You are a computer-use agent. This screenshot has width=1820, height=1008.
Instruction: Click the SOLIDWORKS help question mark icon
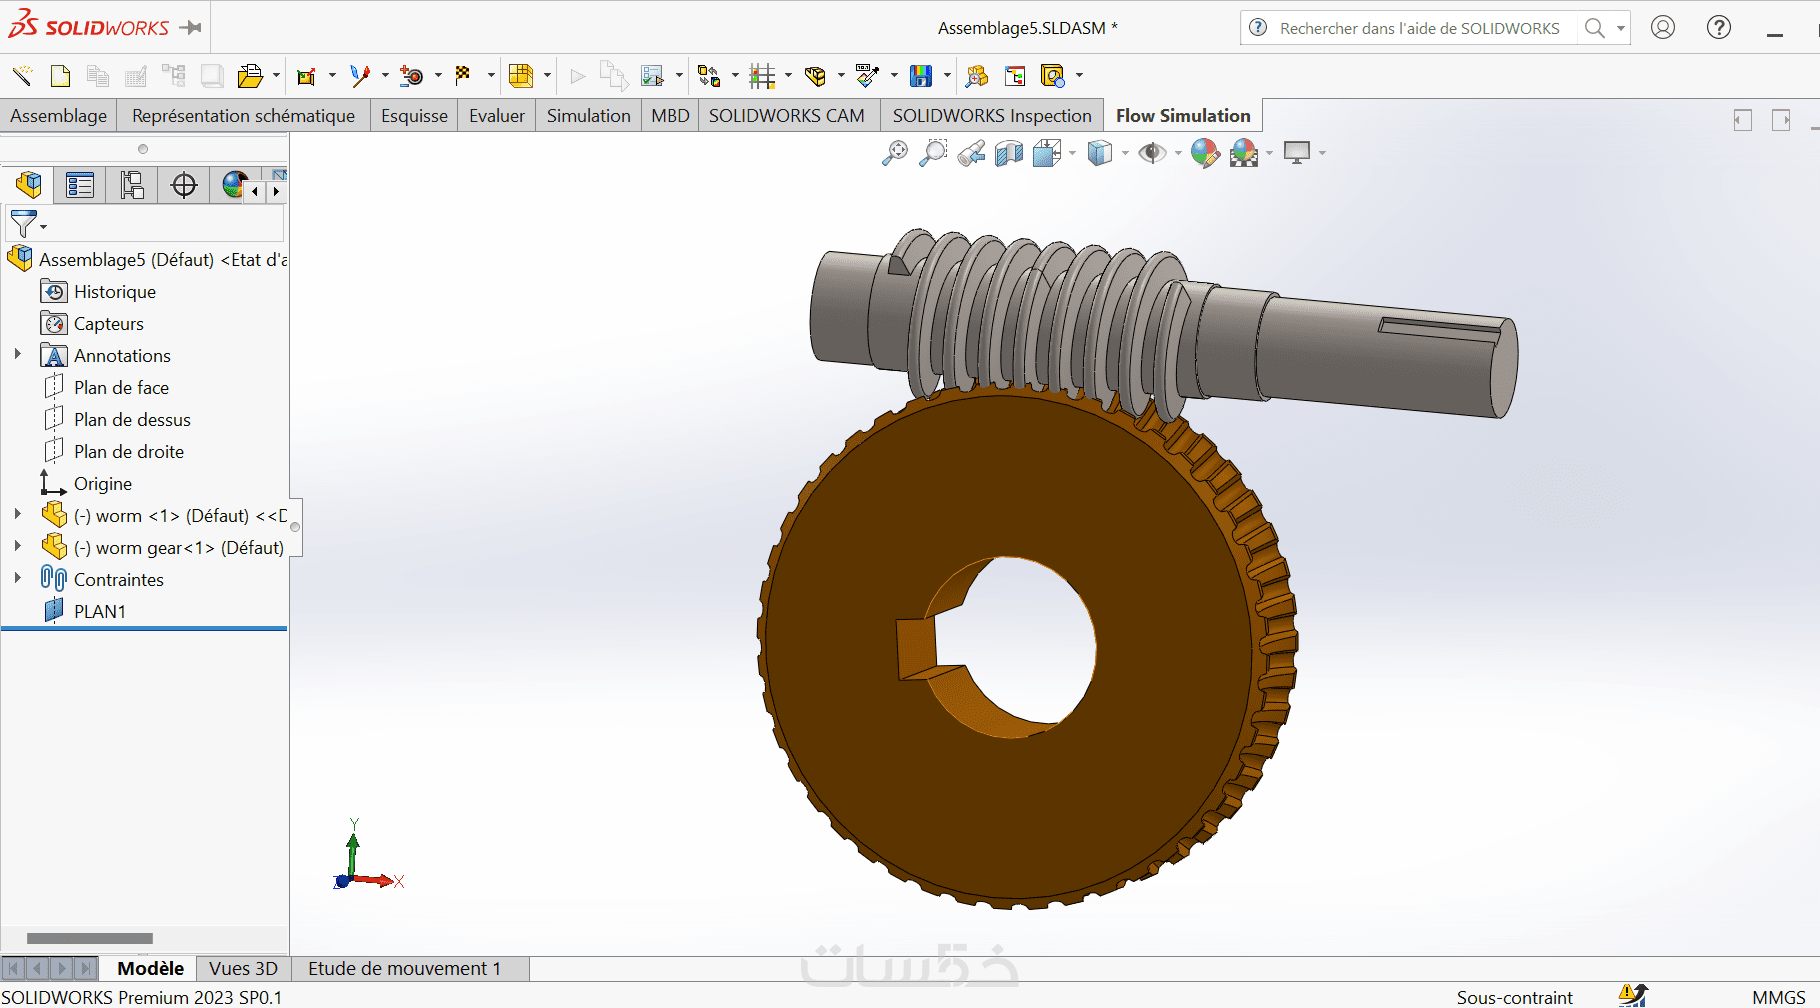click(x=1719, y=27)
